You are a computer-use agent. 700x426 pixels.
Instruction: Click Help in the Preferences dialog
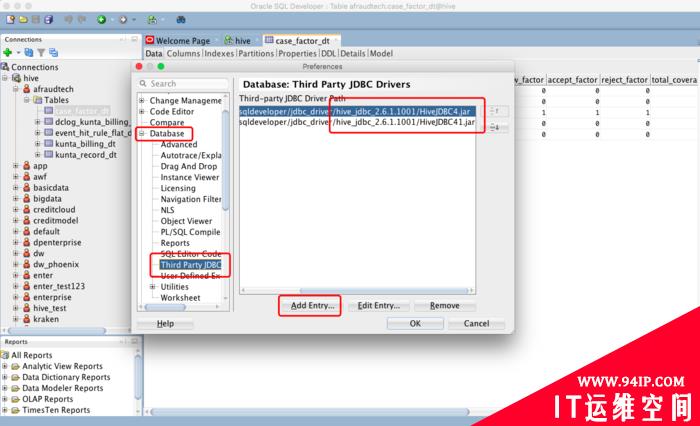click(x=165, y=324)
